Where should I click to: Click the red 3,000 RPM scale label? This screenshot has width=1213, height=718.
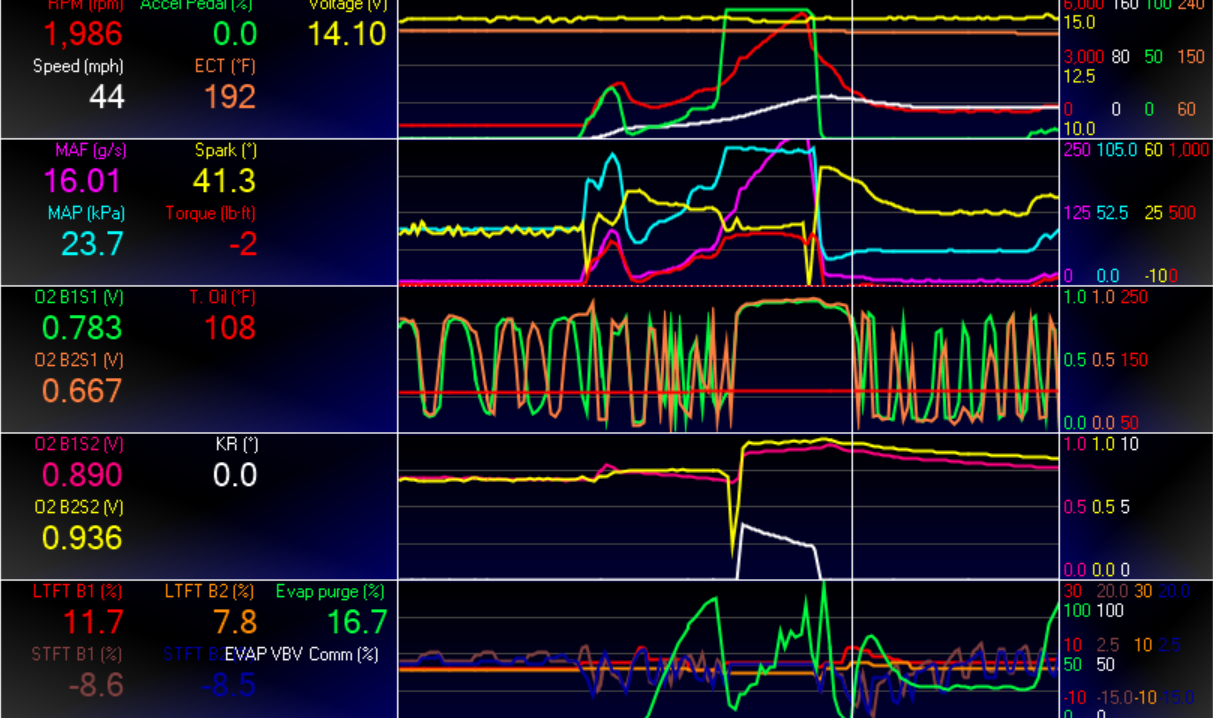click(x=1083, y=57)
